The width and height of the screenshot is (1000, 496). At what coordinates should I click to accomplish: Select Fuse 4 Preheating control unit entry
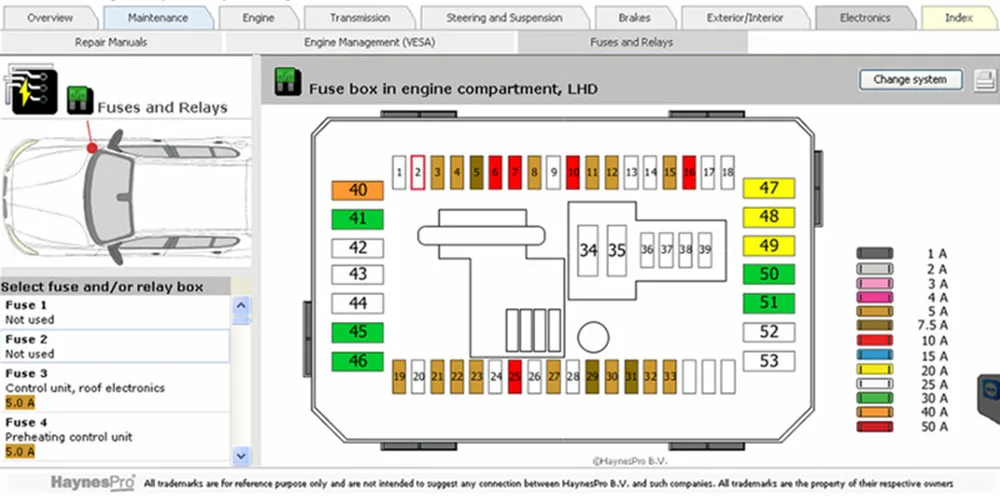115,437
